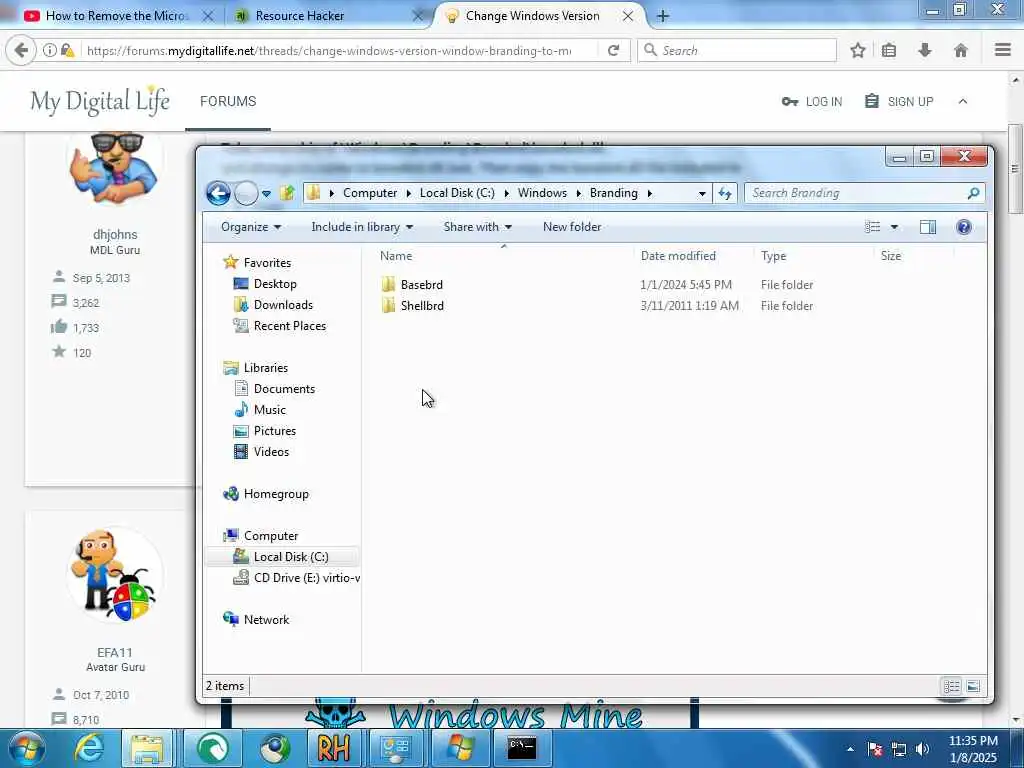Sort by Name column header

396,256
